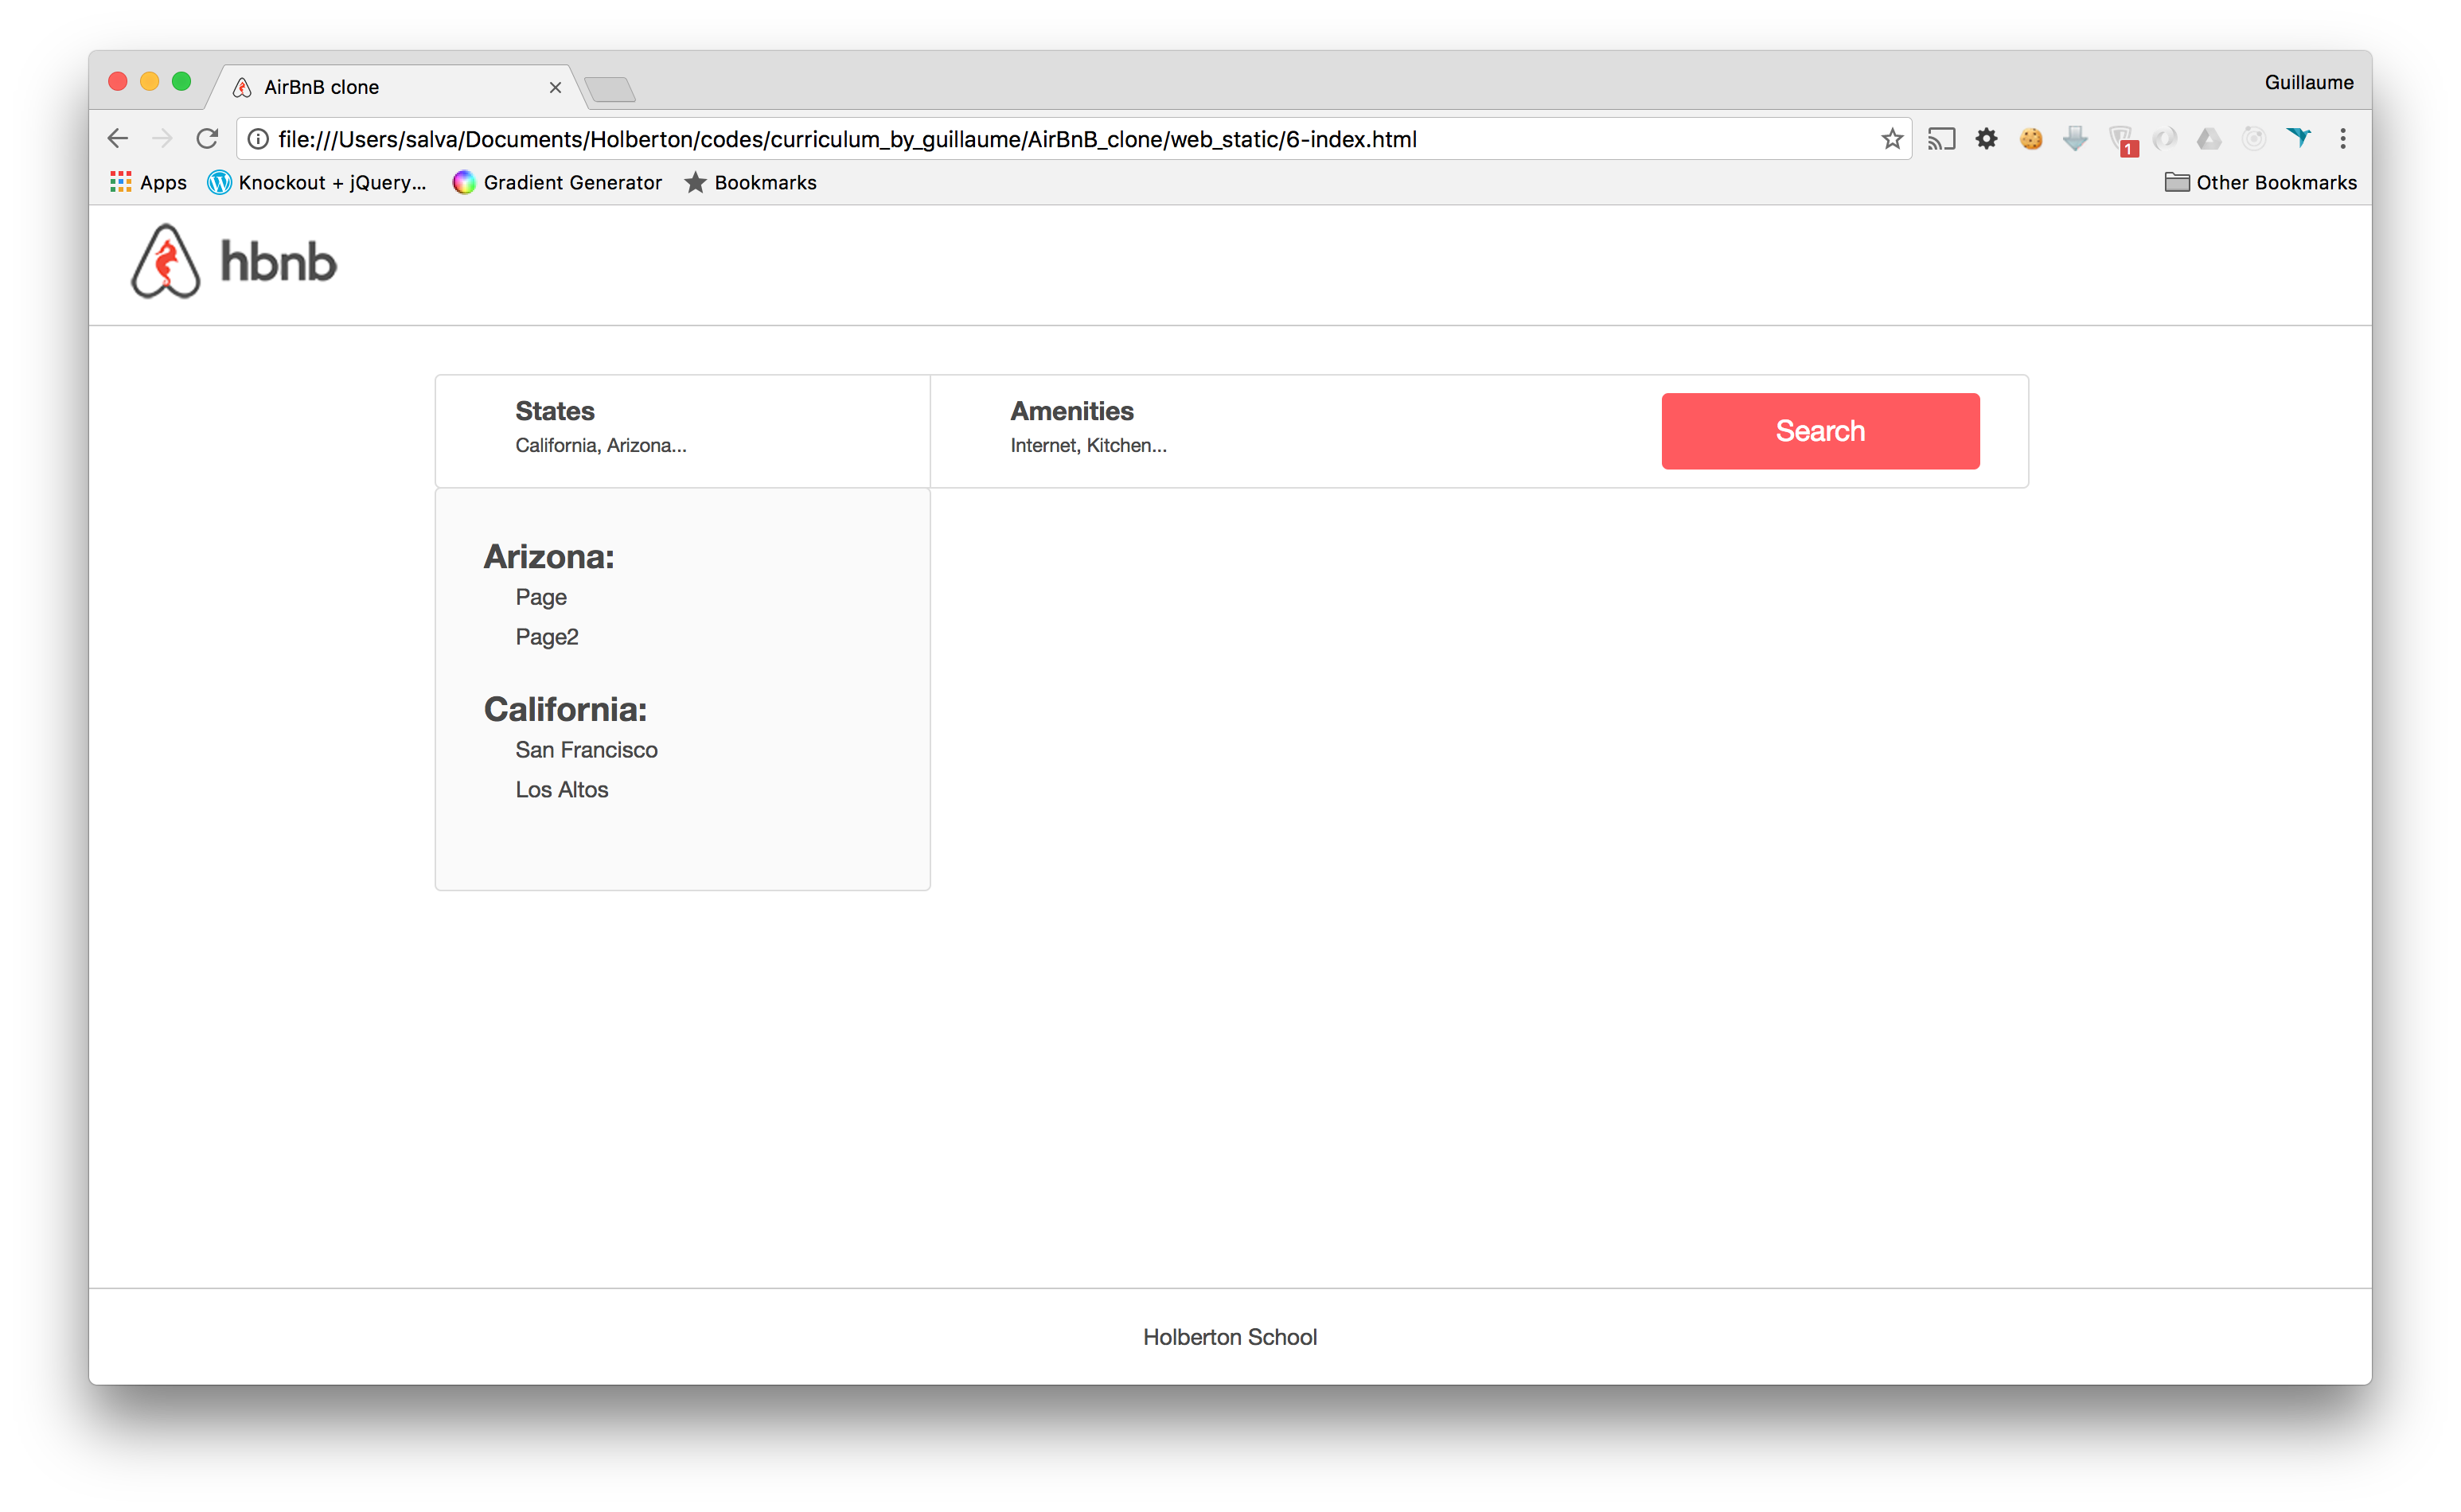Open the Chrome cast icon
This screenshot has width=2461, height=1512.
click(1941, 139)
